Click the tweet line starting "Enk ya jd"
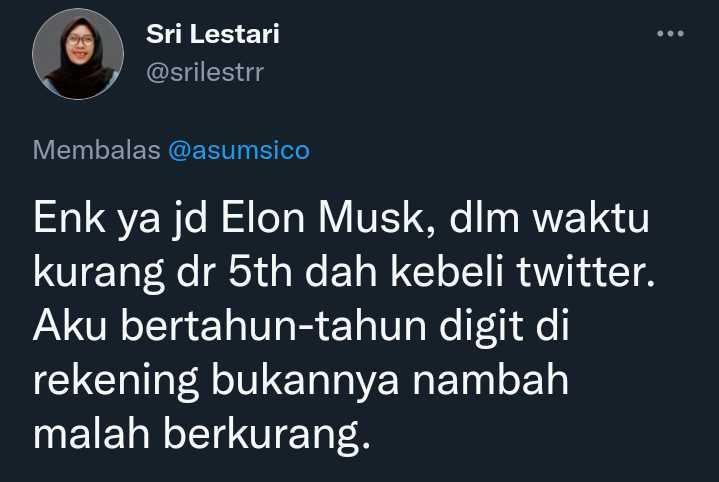 [341, 219]
